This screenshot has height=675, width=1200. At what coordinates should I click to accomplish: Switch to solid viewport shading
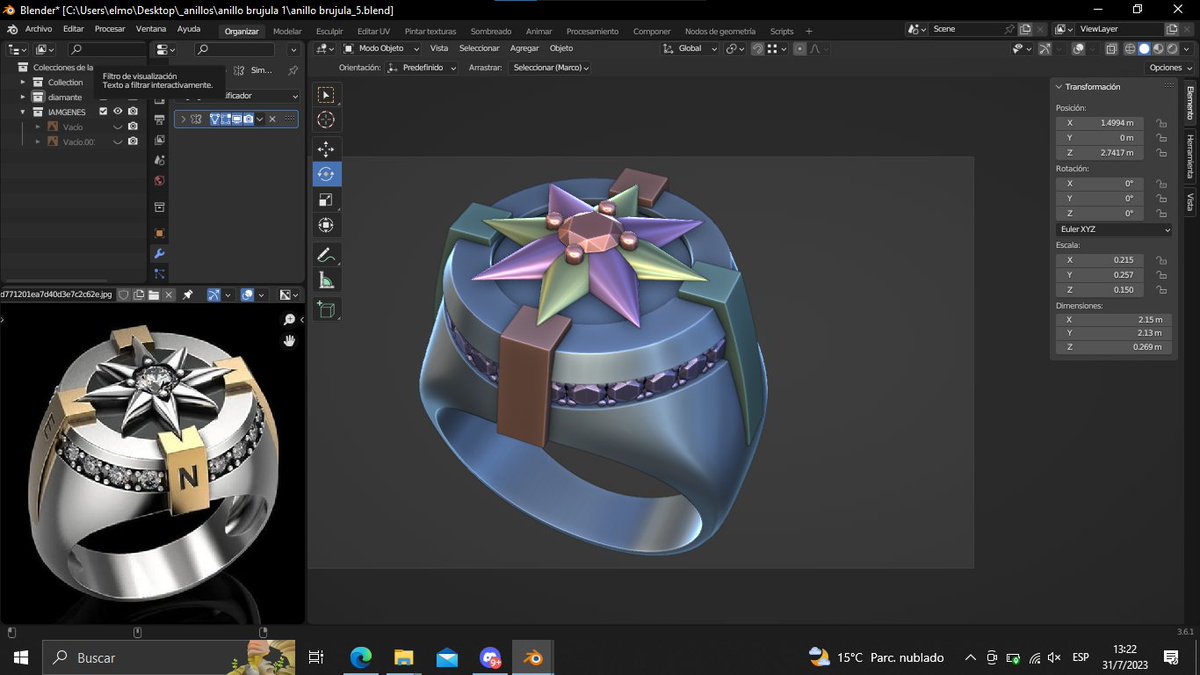click(x=1145, y=48)
